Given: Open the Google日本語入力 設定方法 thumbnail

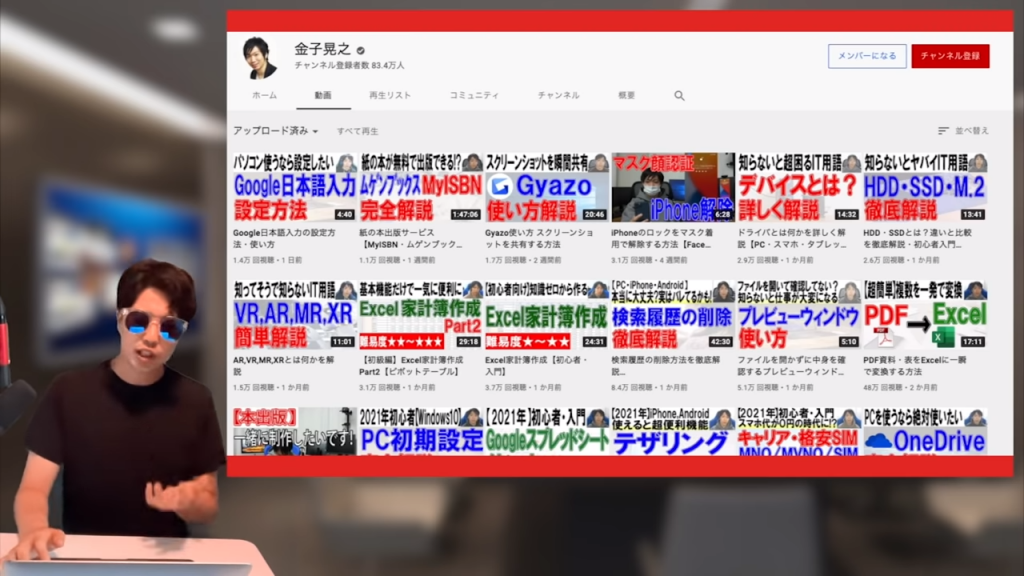Looking at the screenshot, I should (x=295, y=187).
